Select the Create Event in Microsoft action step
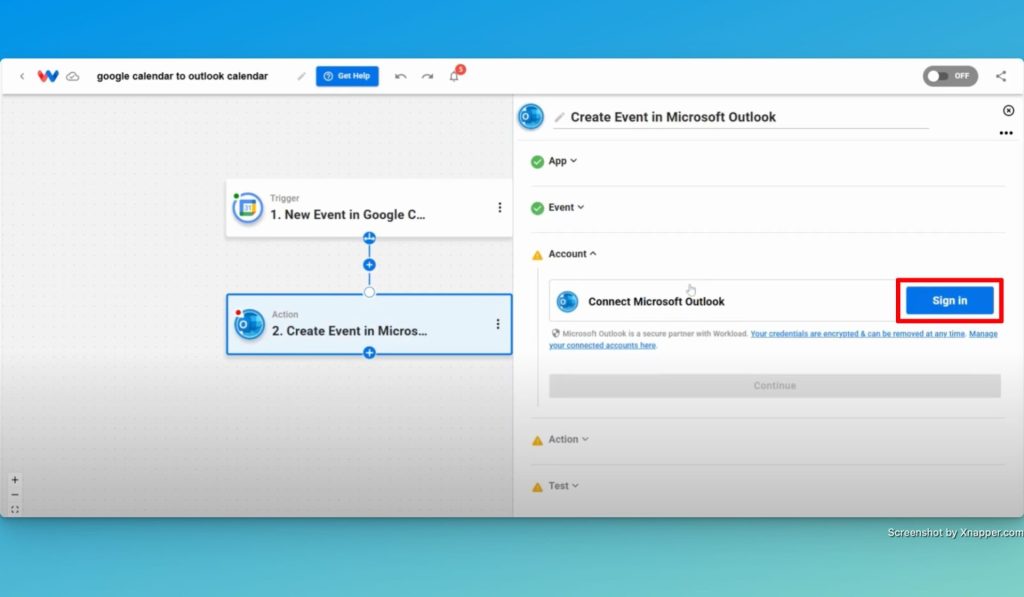 pos(369,324)
